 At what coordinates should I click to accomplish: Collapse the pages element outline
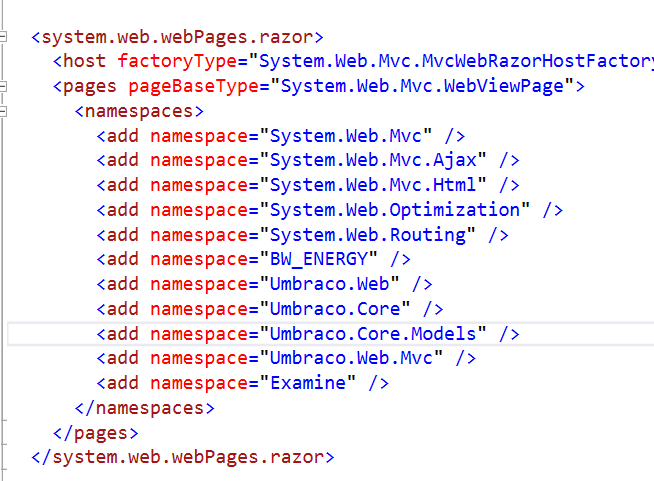(4, 86)
